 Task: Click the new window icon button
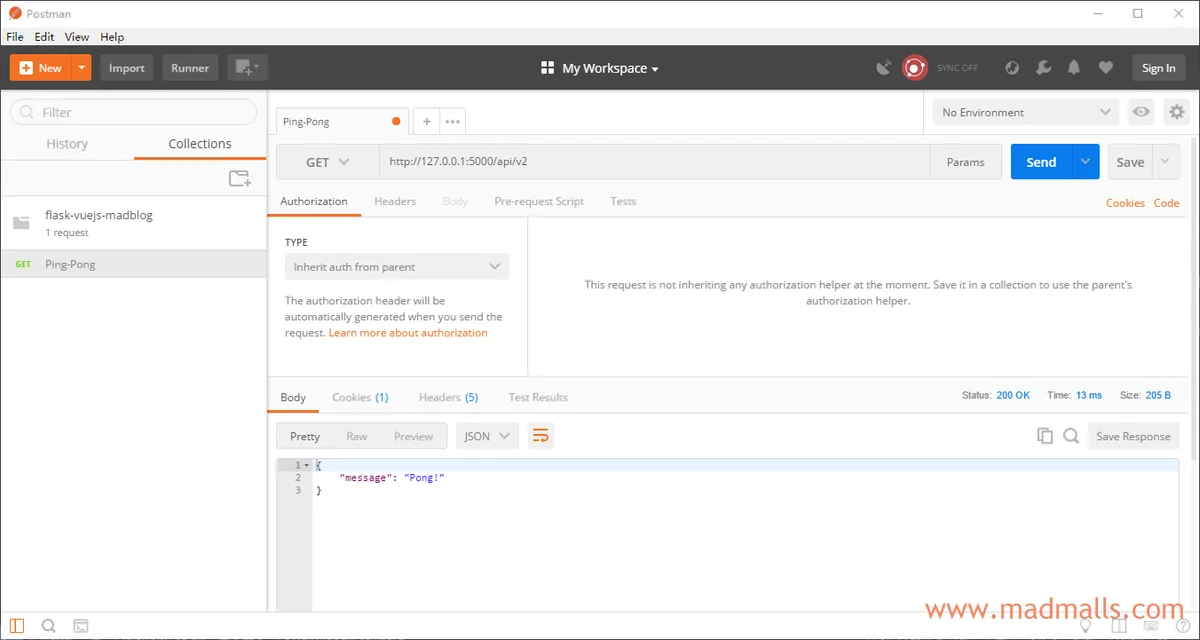247,68
